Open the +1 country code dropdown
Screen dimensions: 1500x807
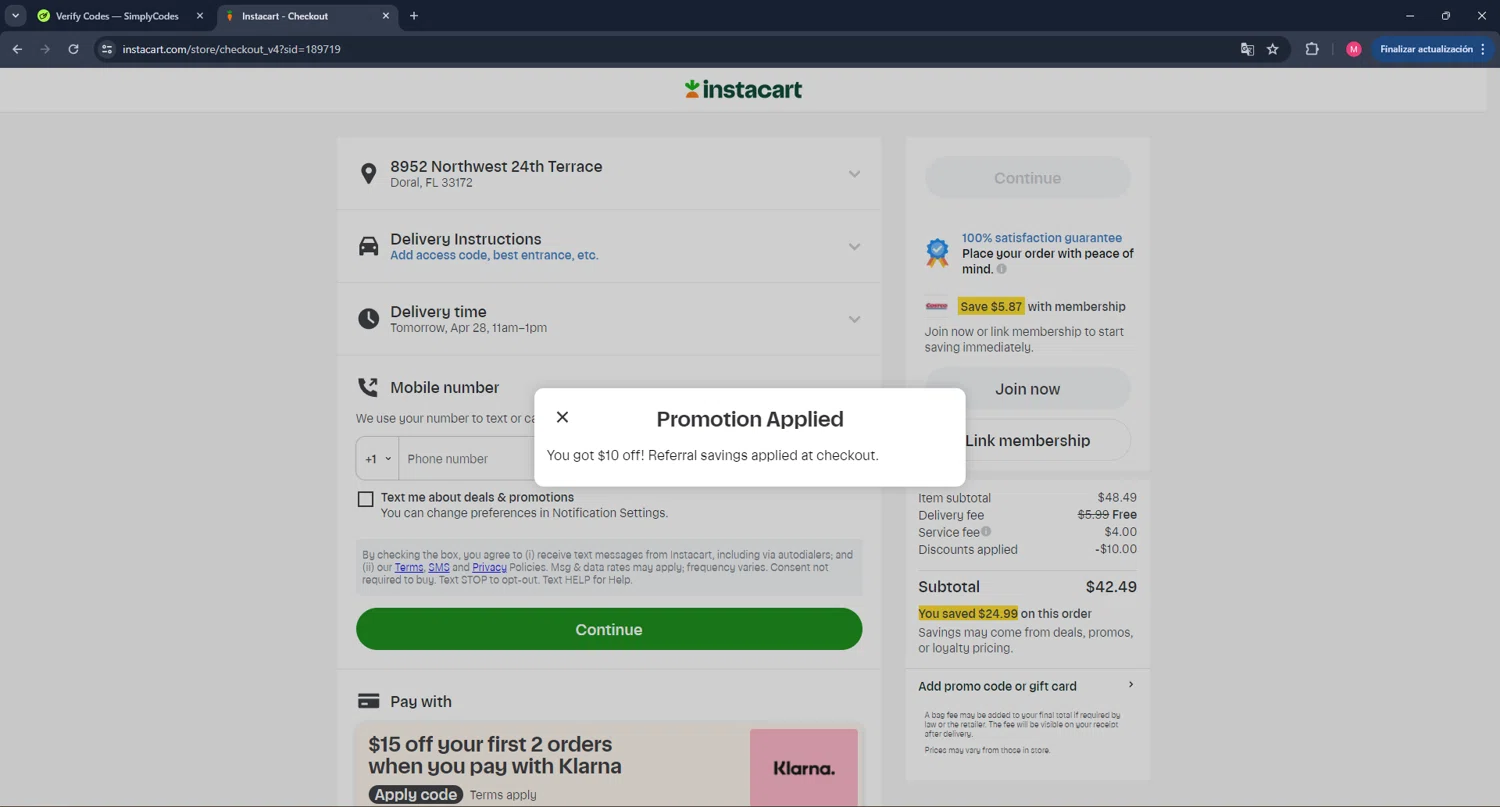[x=378, y=459]
